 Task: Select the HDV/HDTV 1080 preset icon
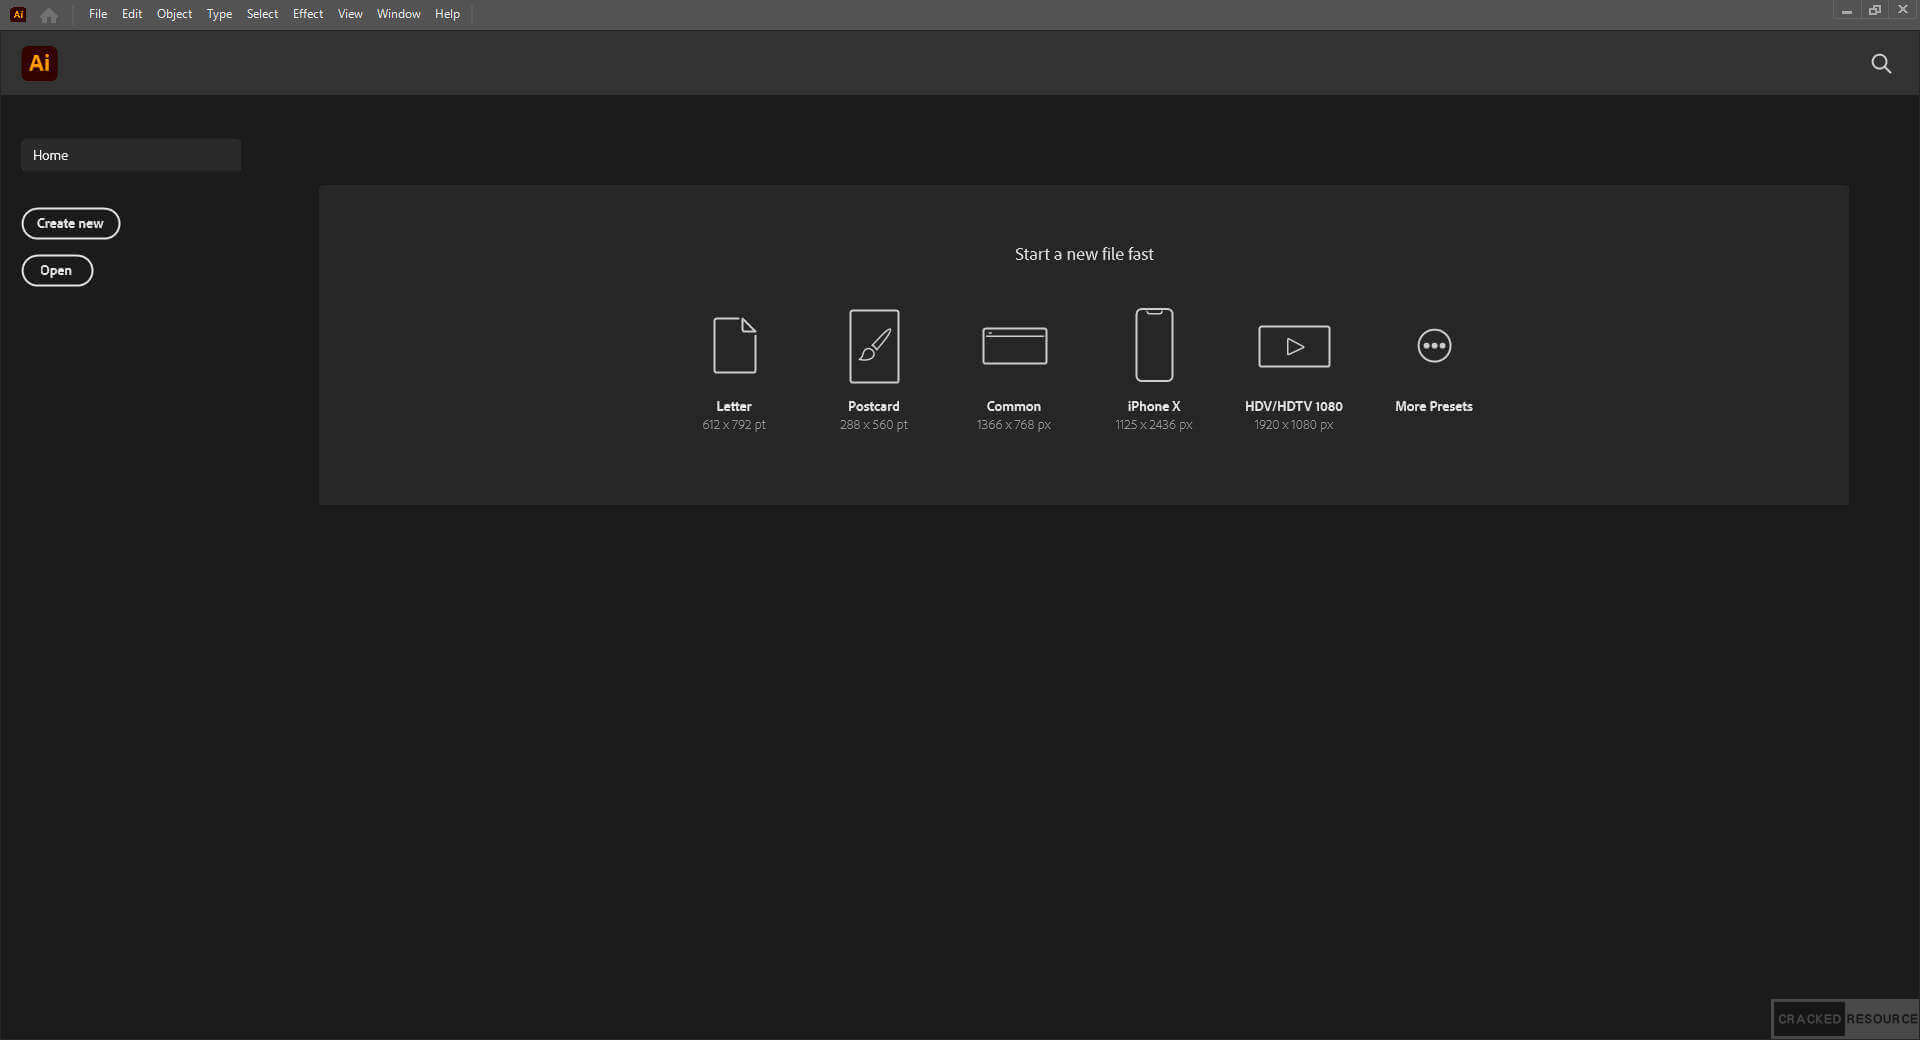[1294, 346]
